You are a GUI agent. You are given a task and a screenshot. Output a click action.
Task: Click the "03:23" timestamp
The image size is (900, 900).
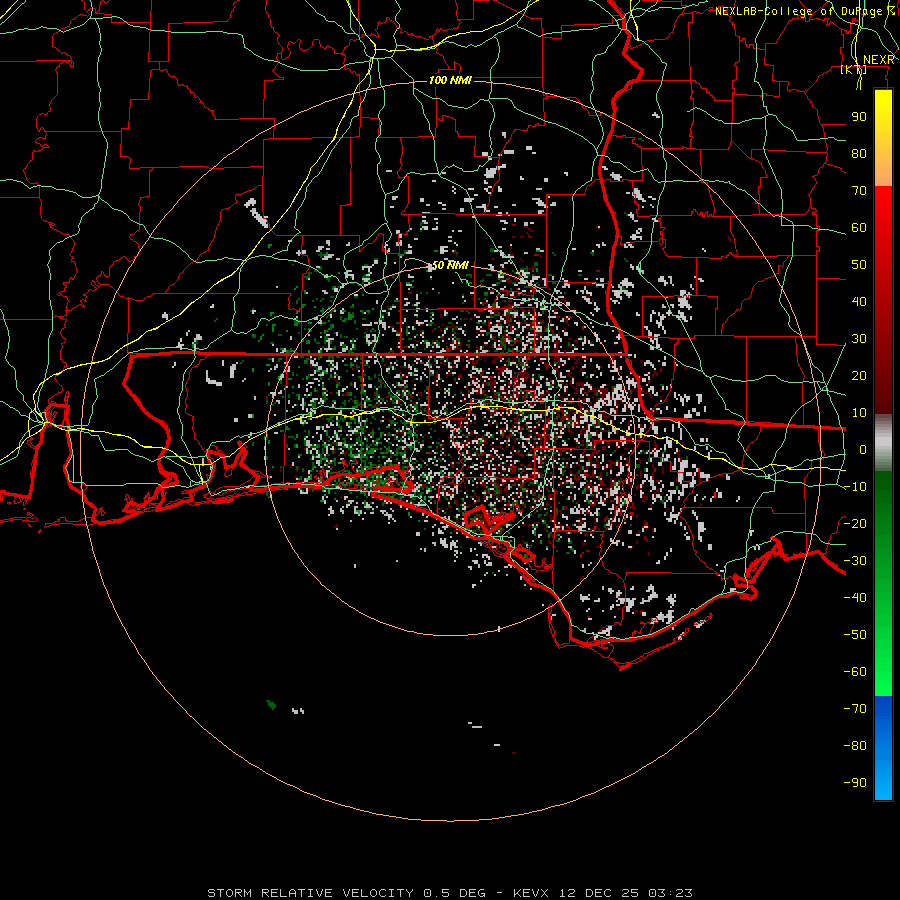670,893
